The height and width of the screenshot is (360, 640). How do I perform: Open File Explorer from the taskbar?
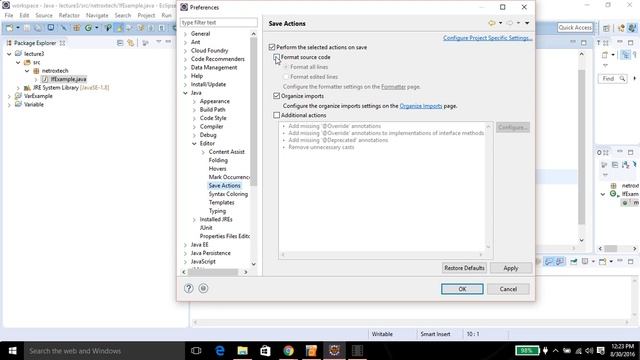[x=242, y=351]
